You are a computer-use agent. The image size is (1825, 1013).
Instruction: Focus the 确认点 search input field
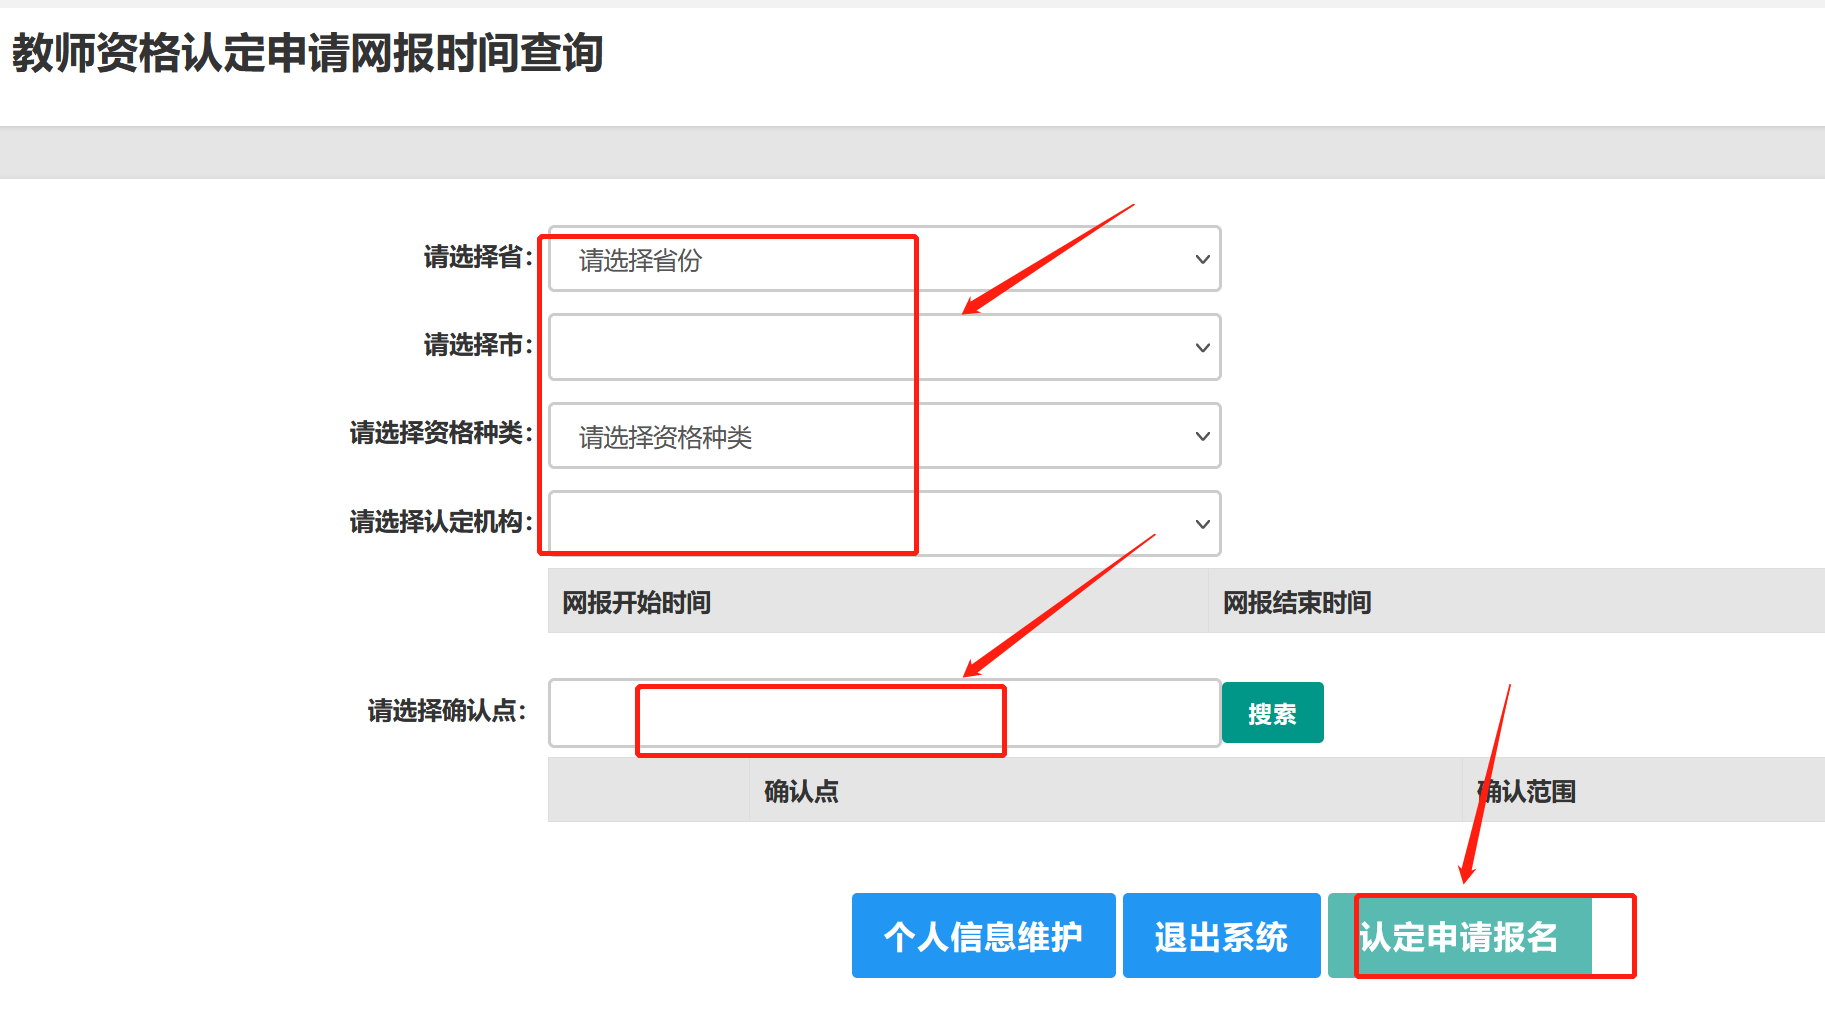[x=884, y=713]
